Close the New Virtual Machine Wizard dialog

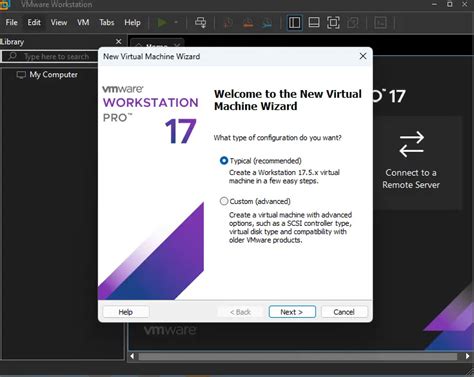tap(363, 56)
